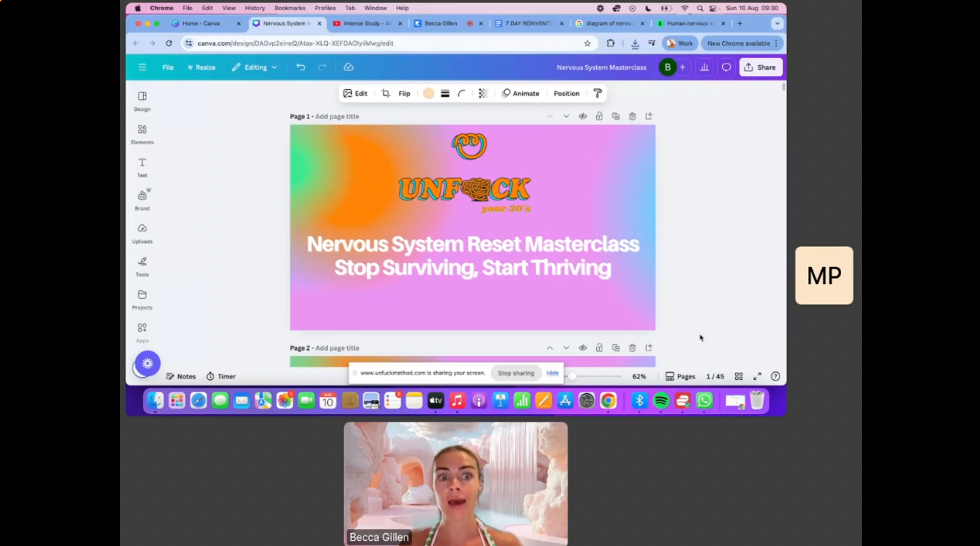Open the corner rounding option

pyautogui.click(x=462, y=94)
